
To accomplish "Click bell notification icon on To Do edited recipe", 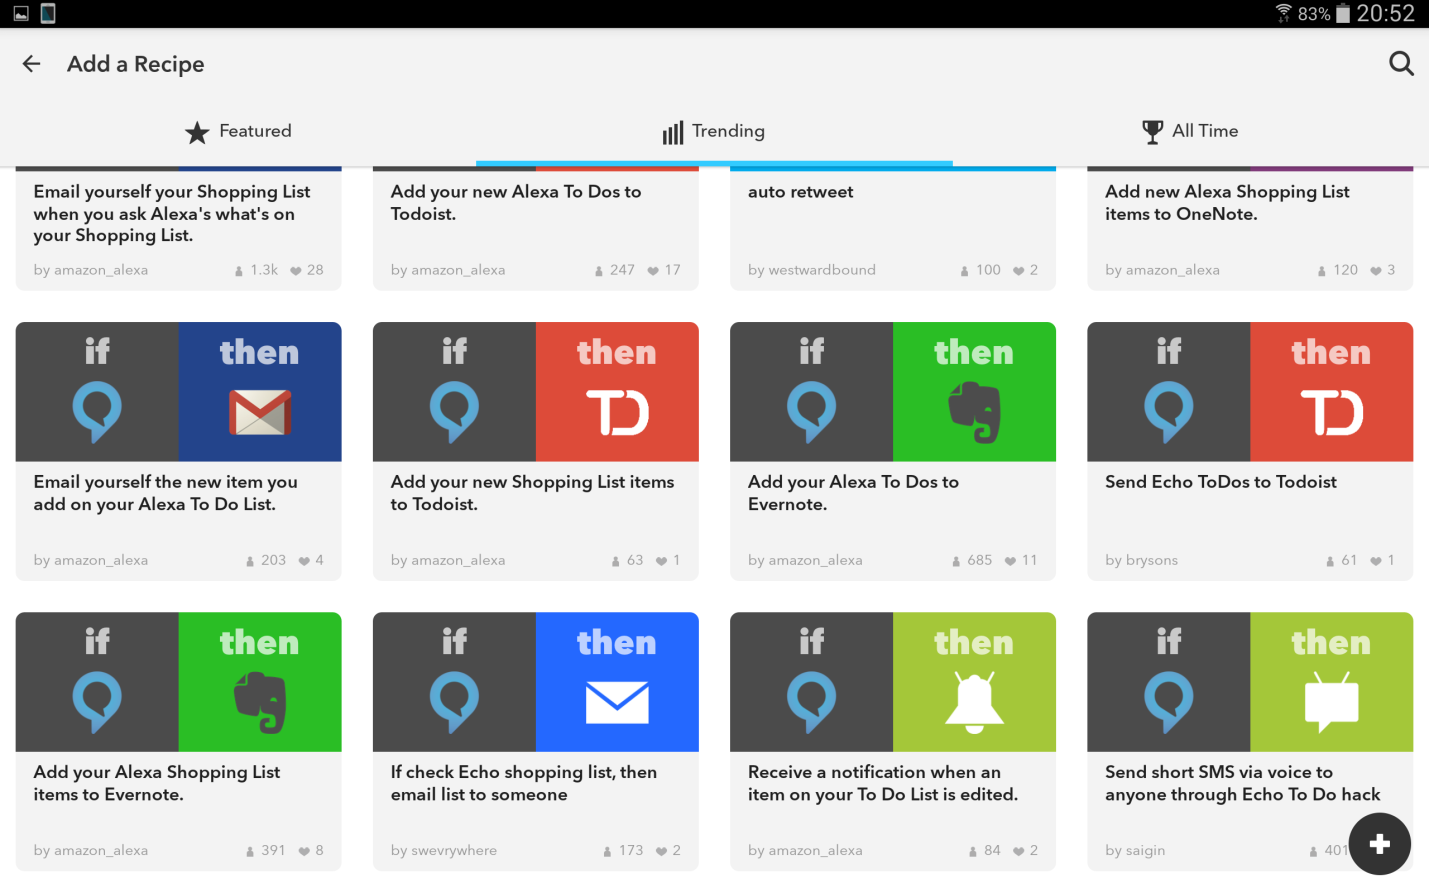I will tap(974, 702).
